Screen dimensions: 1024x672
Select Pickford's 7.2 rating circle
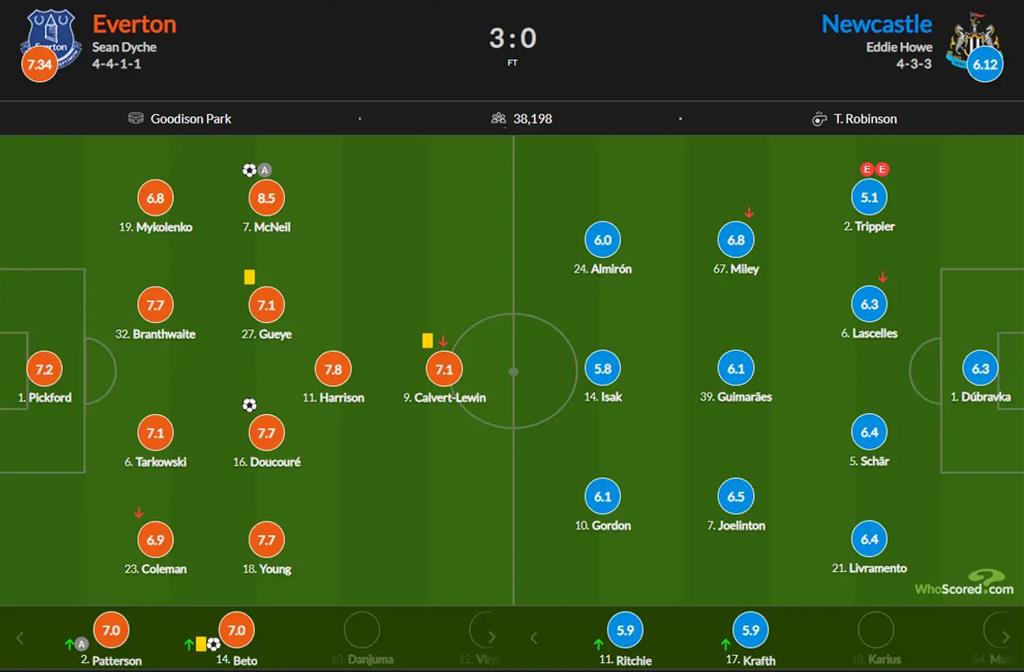44,369
